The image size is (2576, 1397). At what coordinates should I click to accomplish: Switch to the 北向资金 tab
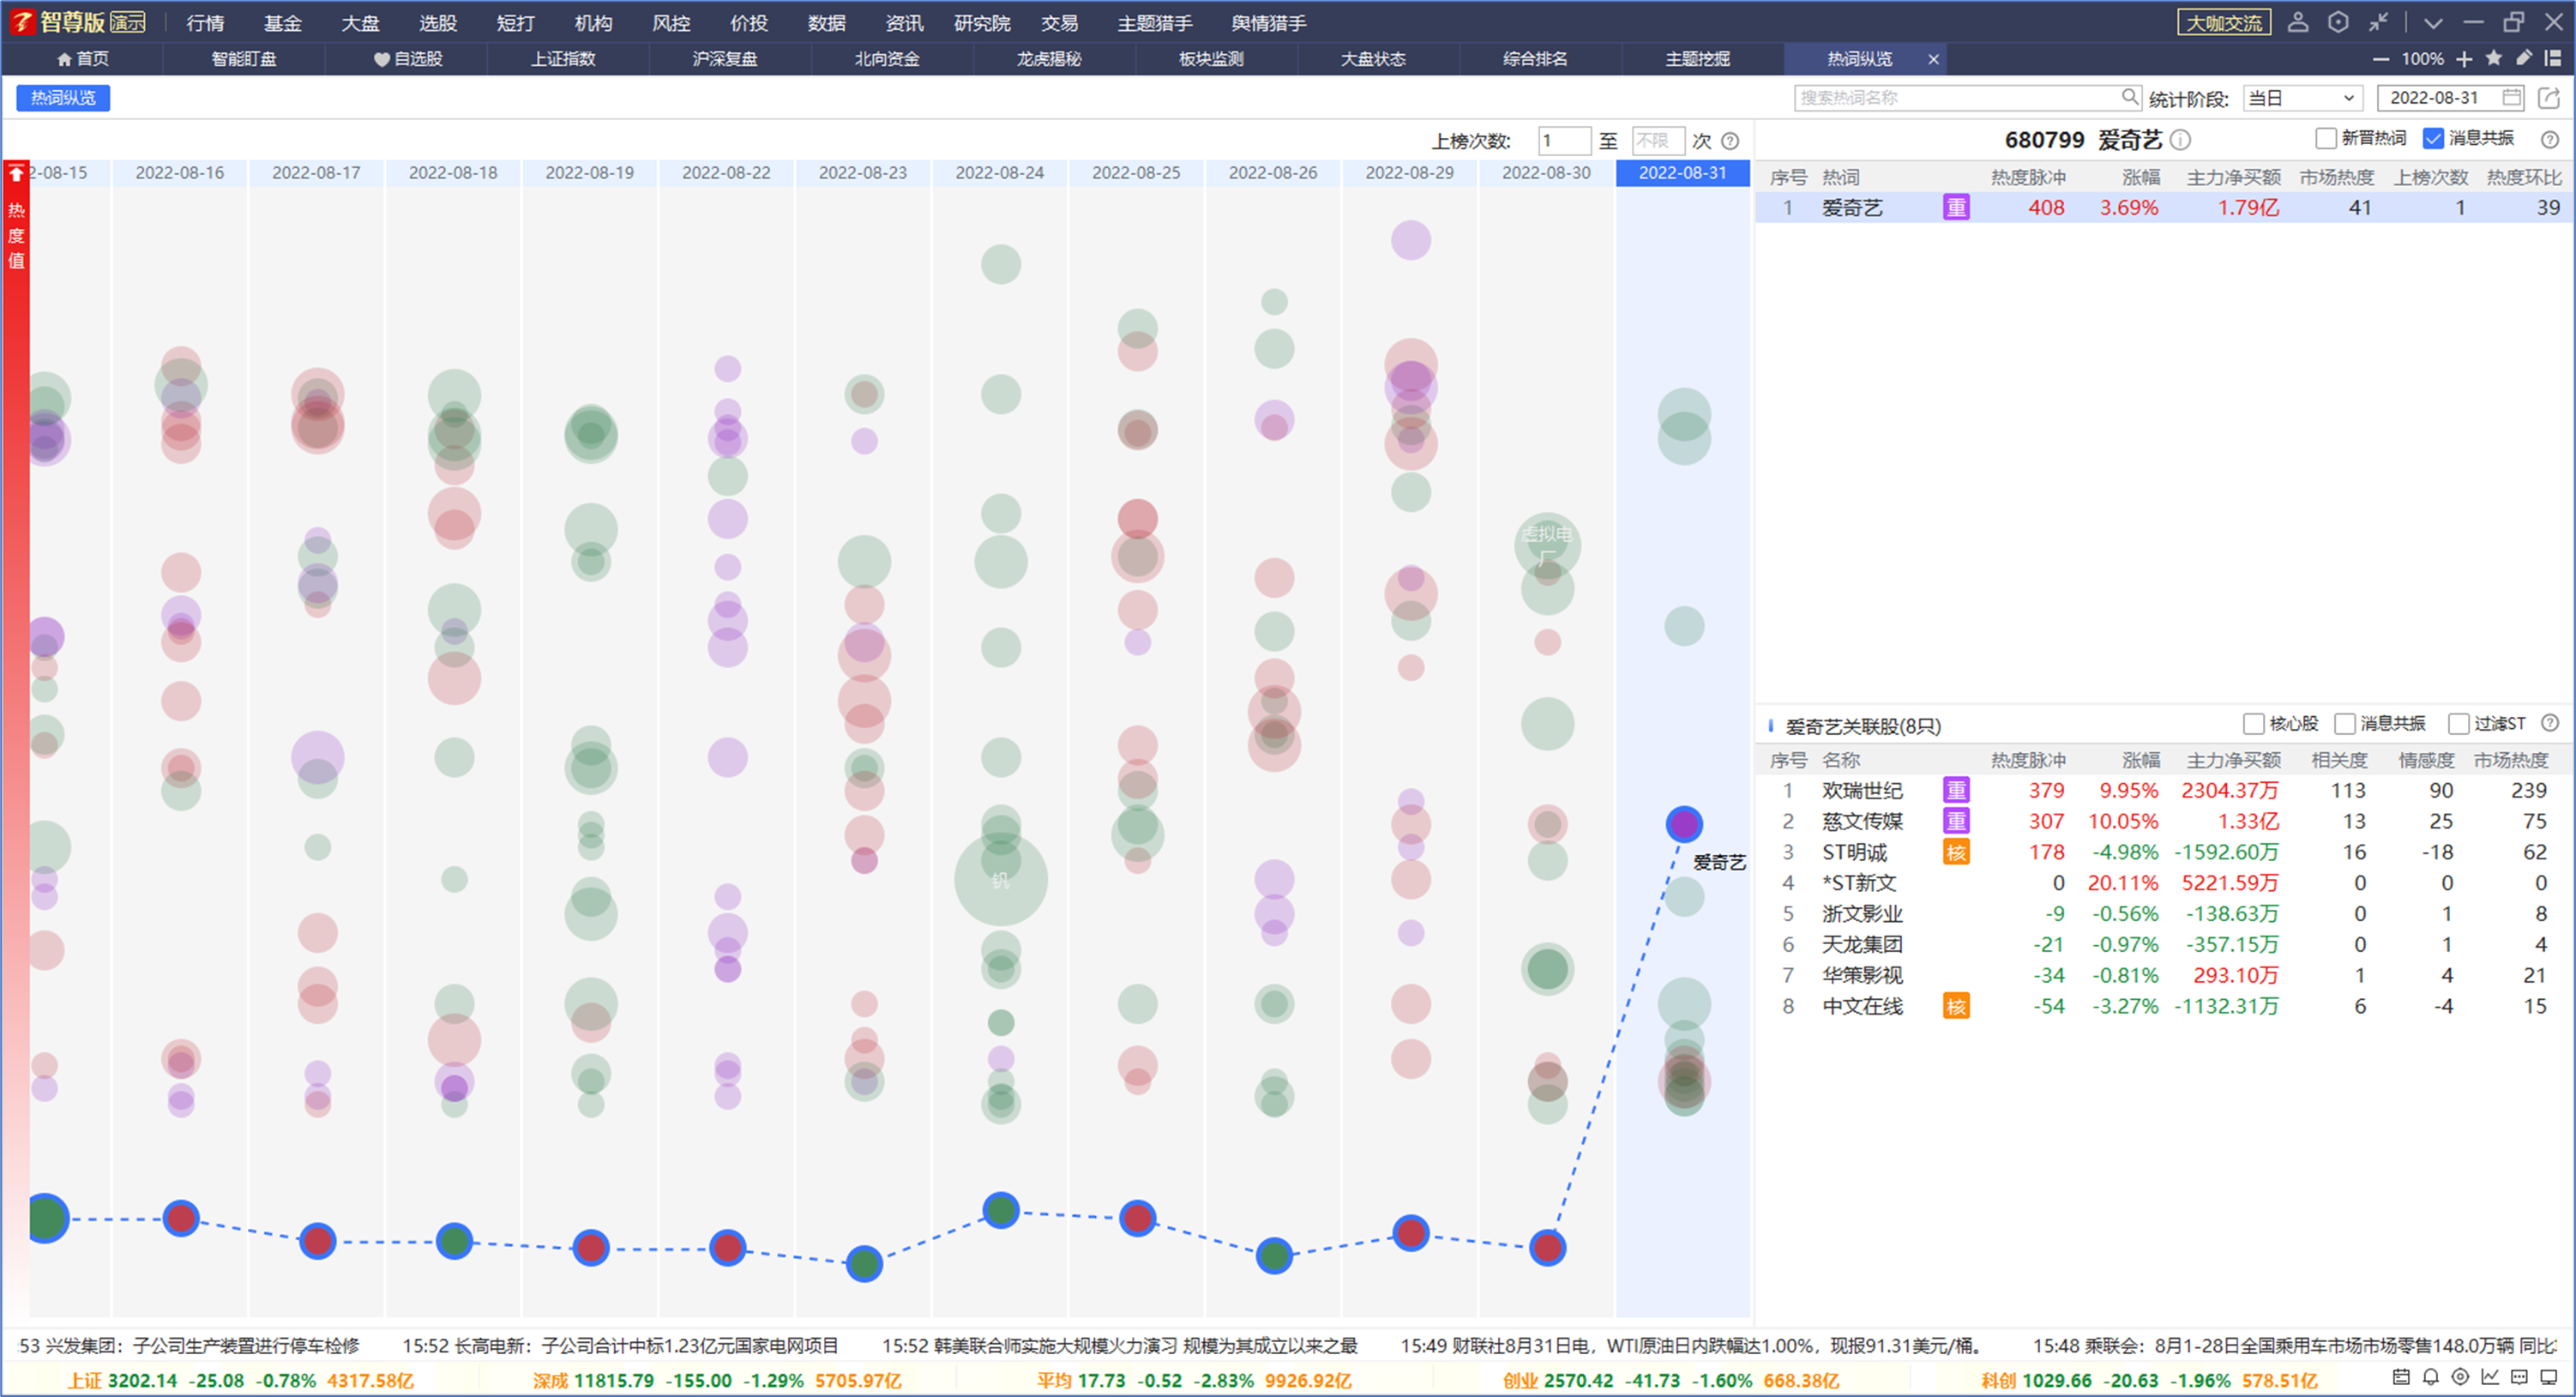(x=887, y=59)
